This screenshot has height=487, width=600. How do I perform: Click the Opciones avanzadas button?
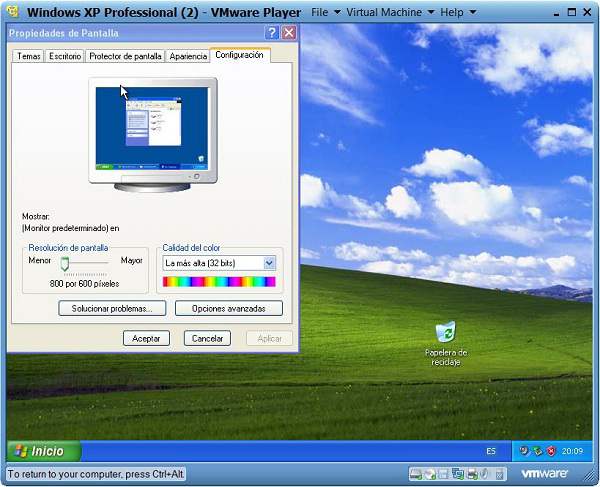point(229,308)
